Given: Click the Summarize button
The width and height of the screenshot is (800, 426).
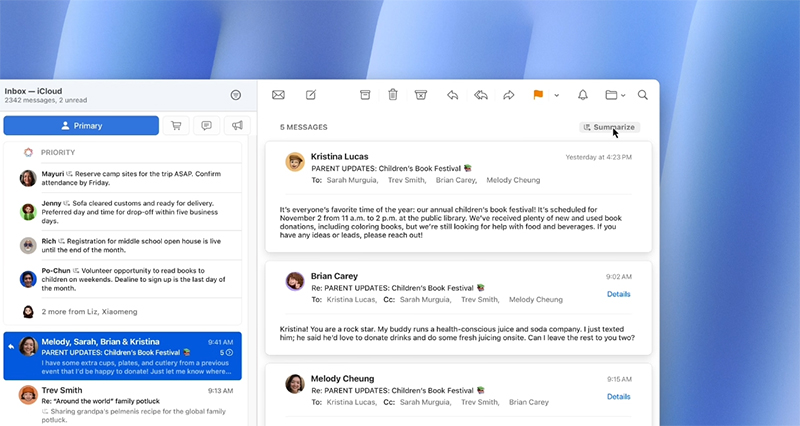Looking at the screenshot, I should point(608,127).
